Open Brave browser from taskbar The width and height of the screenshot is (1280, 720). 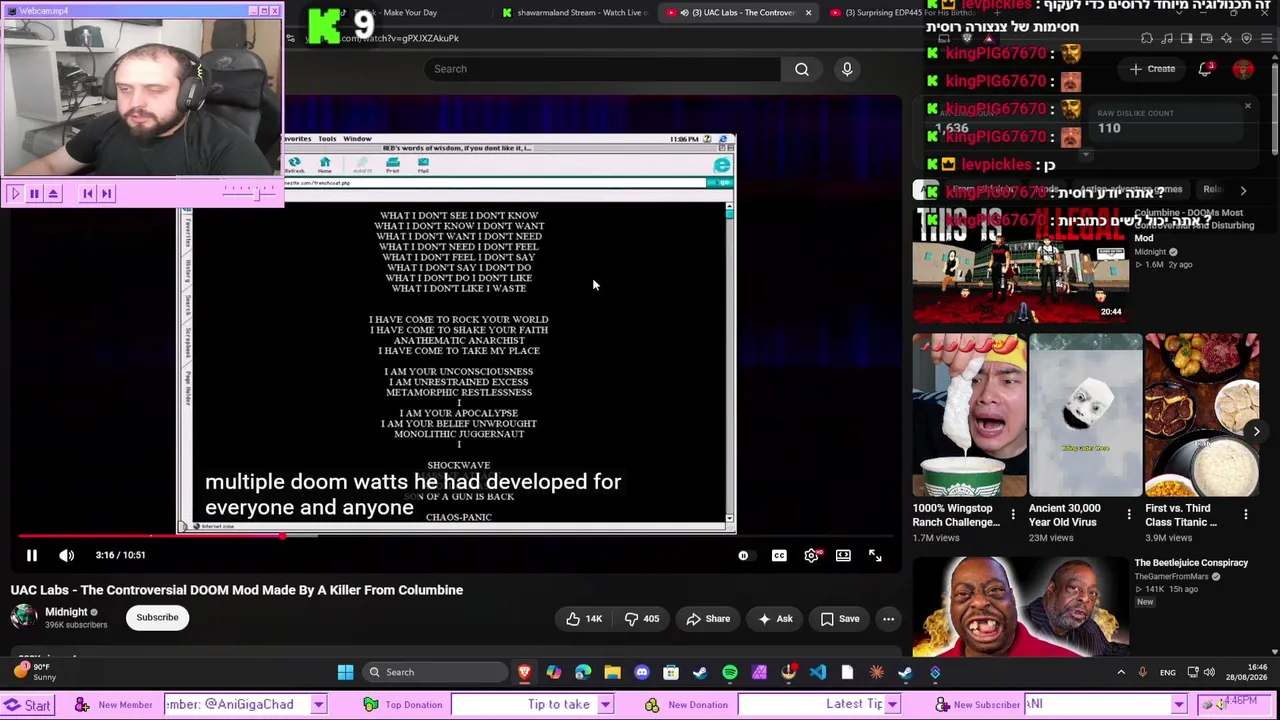click(x=524, y=672)
